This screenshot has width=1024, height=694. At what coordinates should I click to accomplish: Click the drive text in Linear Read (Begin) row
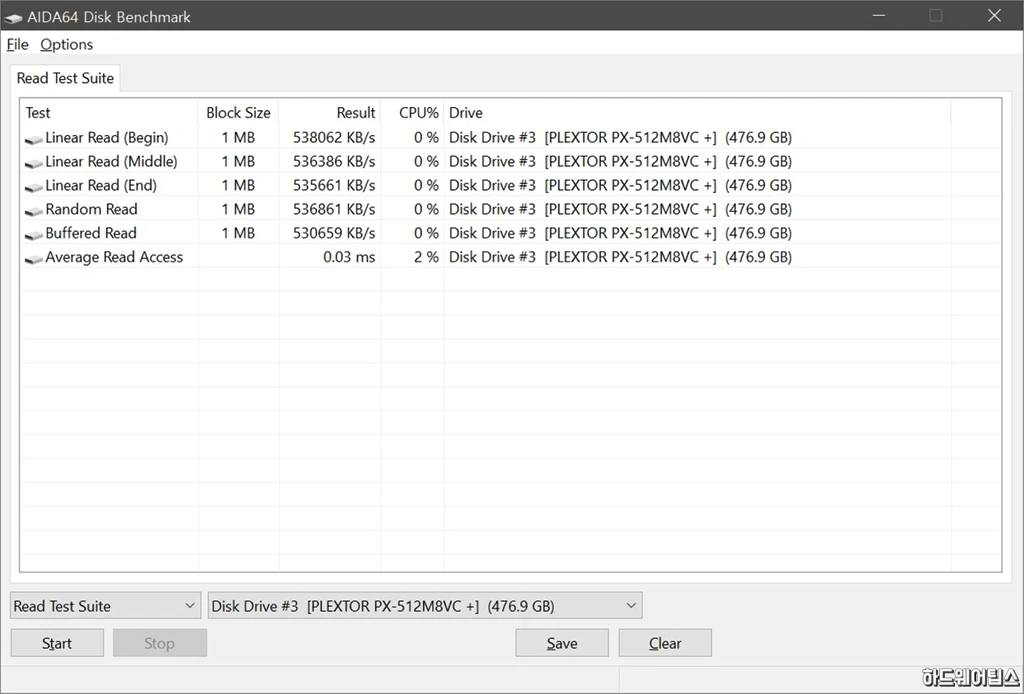620,138
